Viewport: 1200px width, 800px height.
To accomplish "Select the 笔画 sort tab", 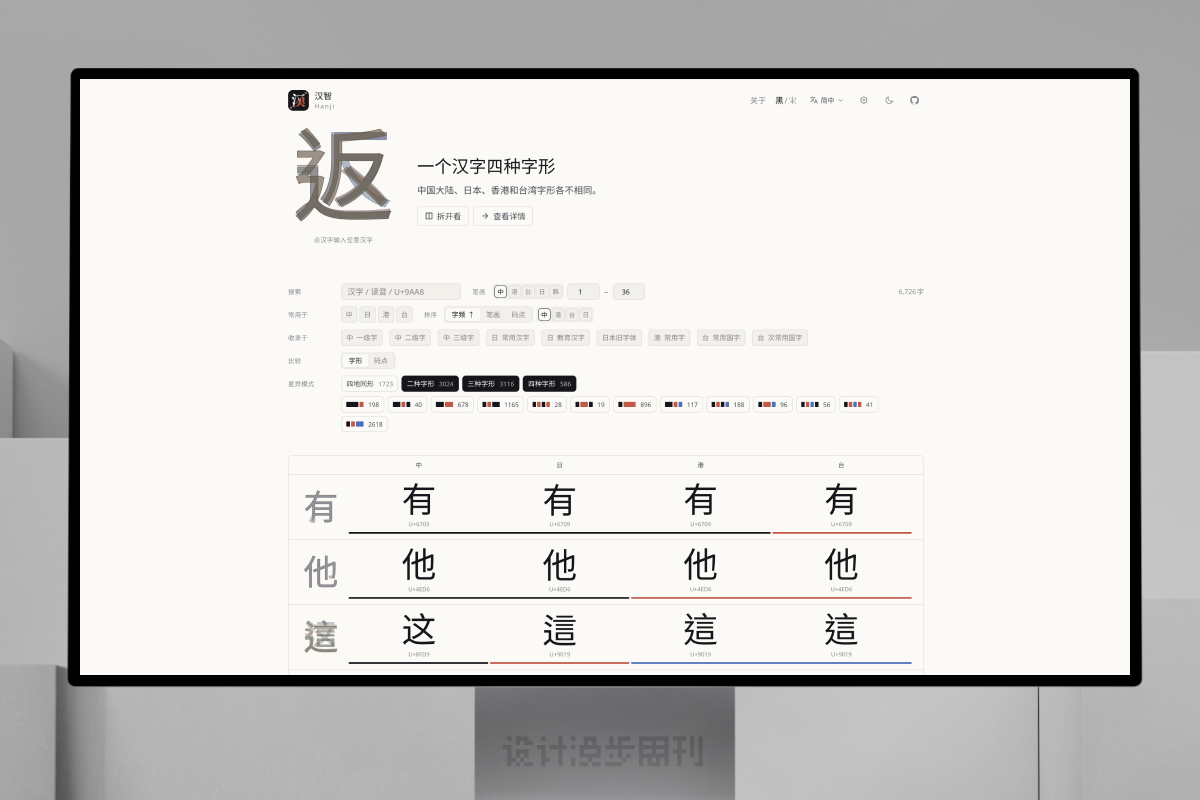I will pos(493,315).
